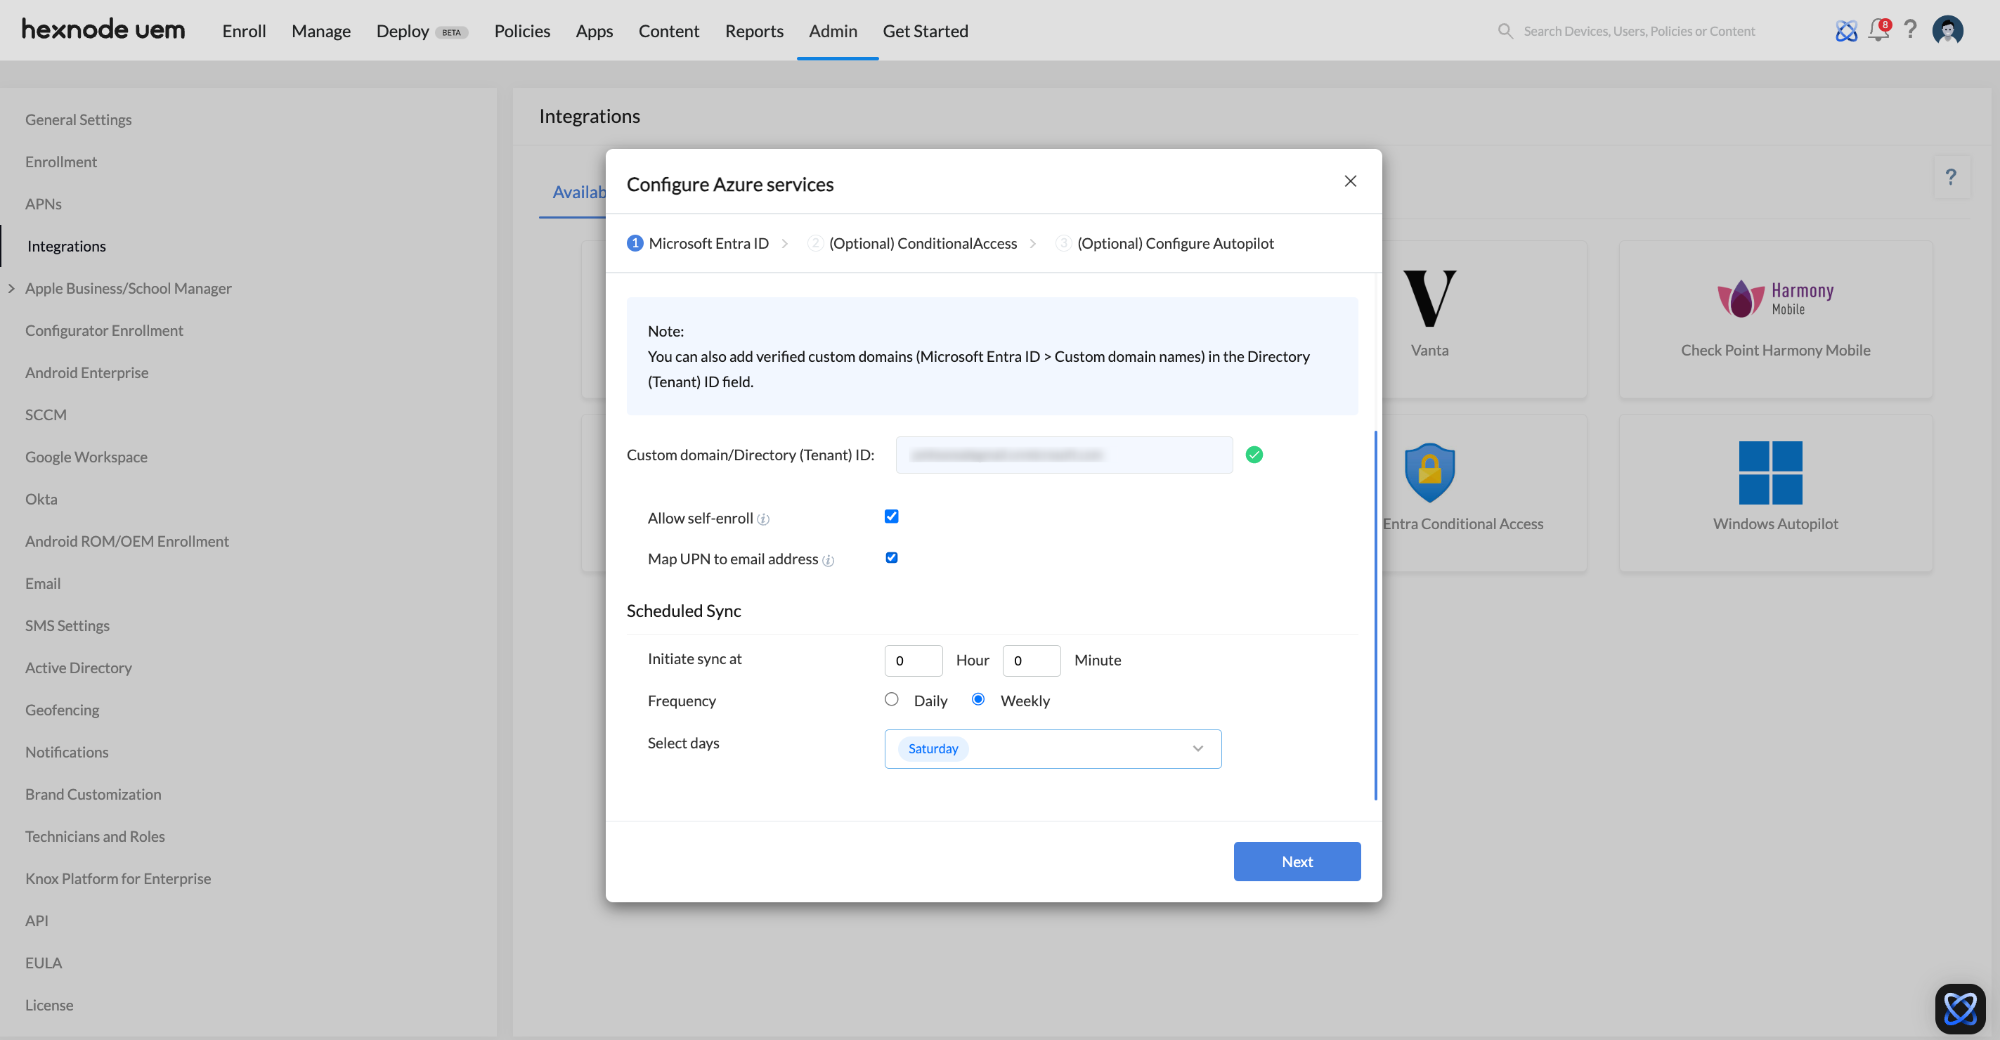Go to the (Optional) ConditionalAccess step
The image size is (2000, 1040).
[x=912, y=244]
